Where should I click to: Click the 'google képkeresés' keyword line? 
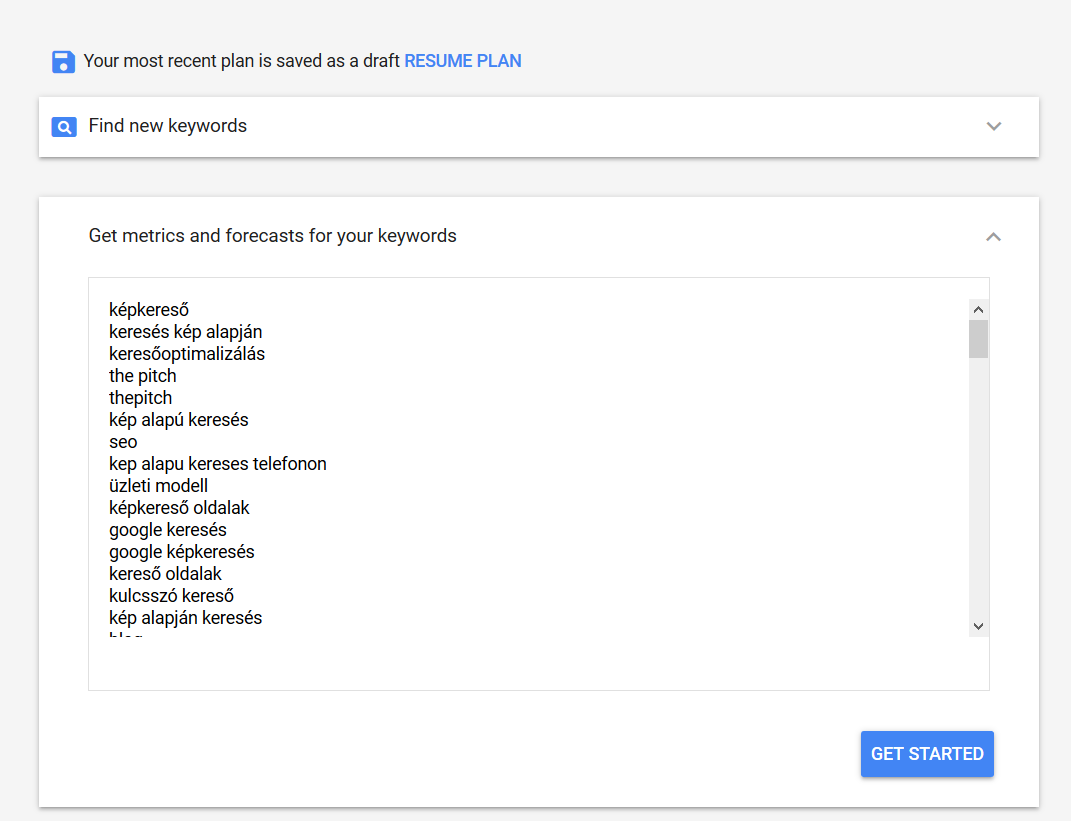click(182, 551)
